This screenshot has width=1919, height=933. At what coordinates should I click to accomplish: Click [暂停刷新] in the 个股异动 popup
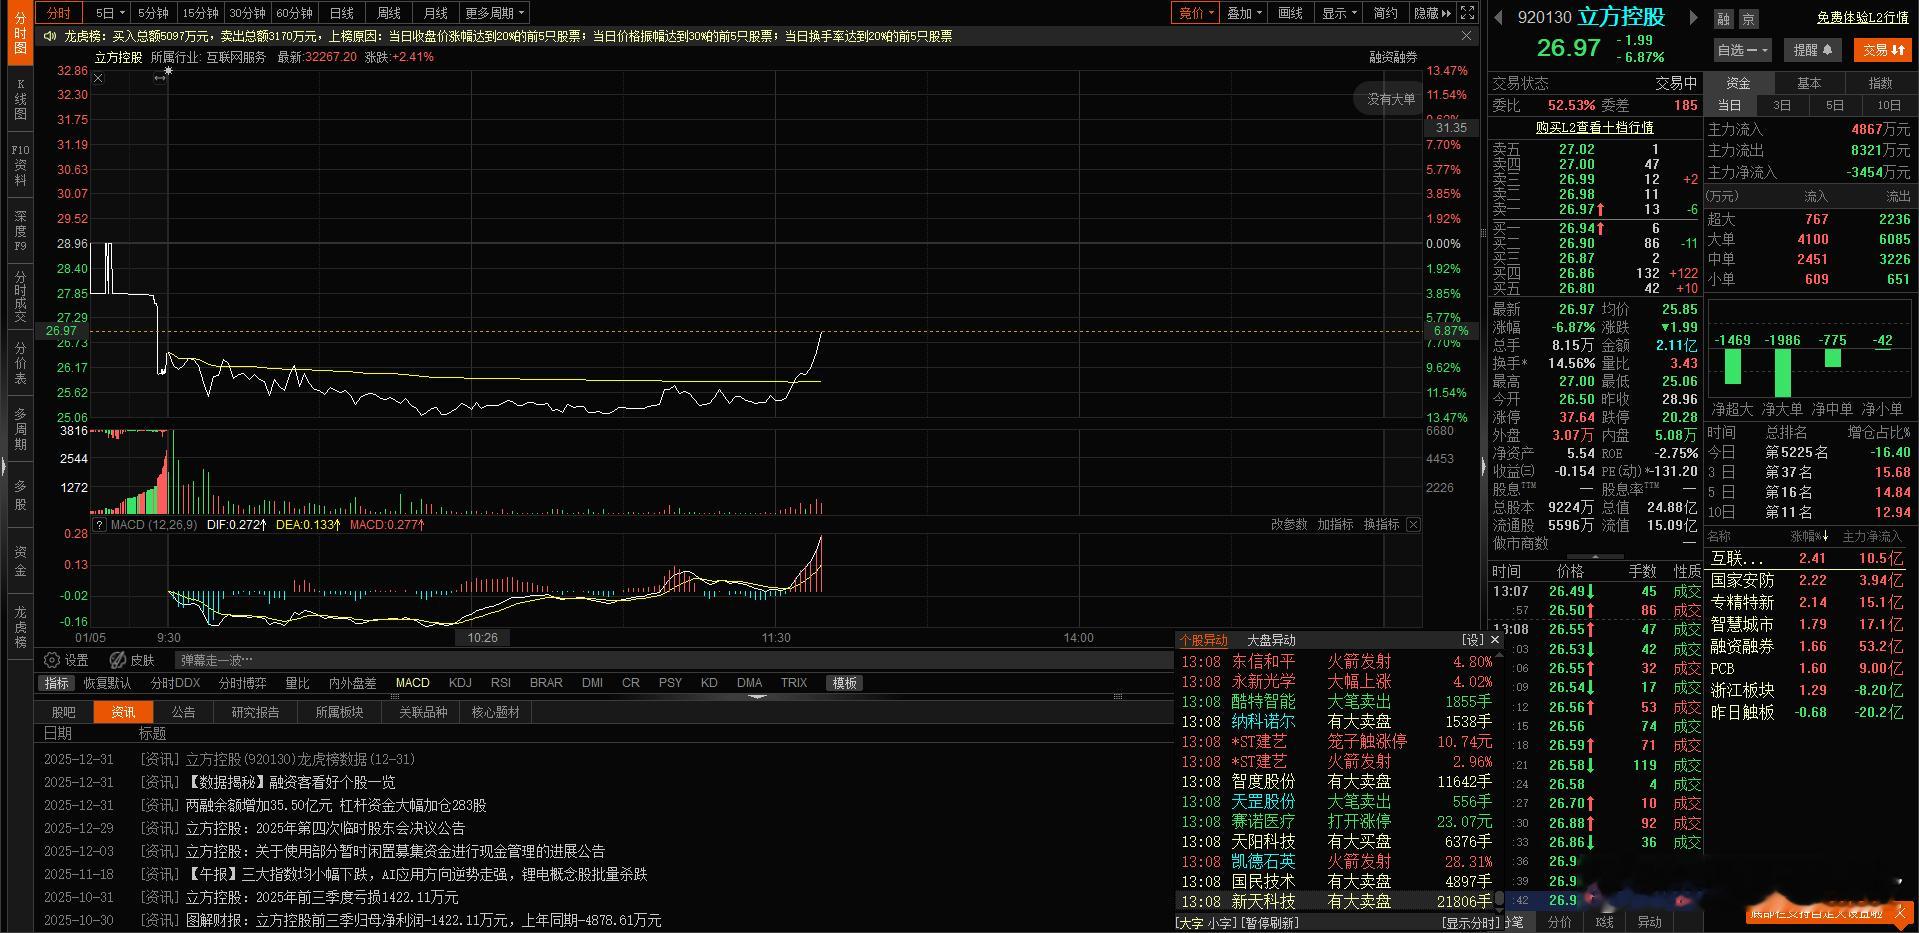tap(1270, 923)
